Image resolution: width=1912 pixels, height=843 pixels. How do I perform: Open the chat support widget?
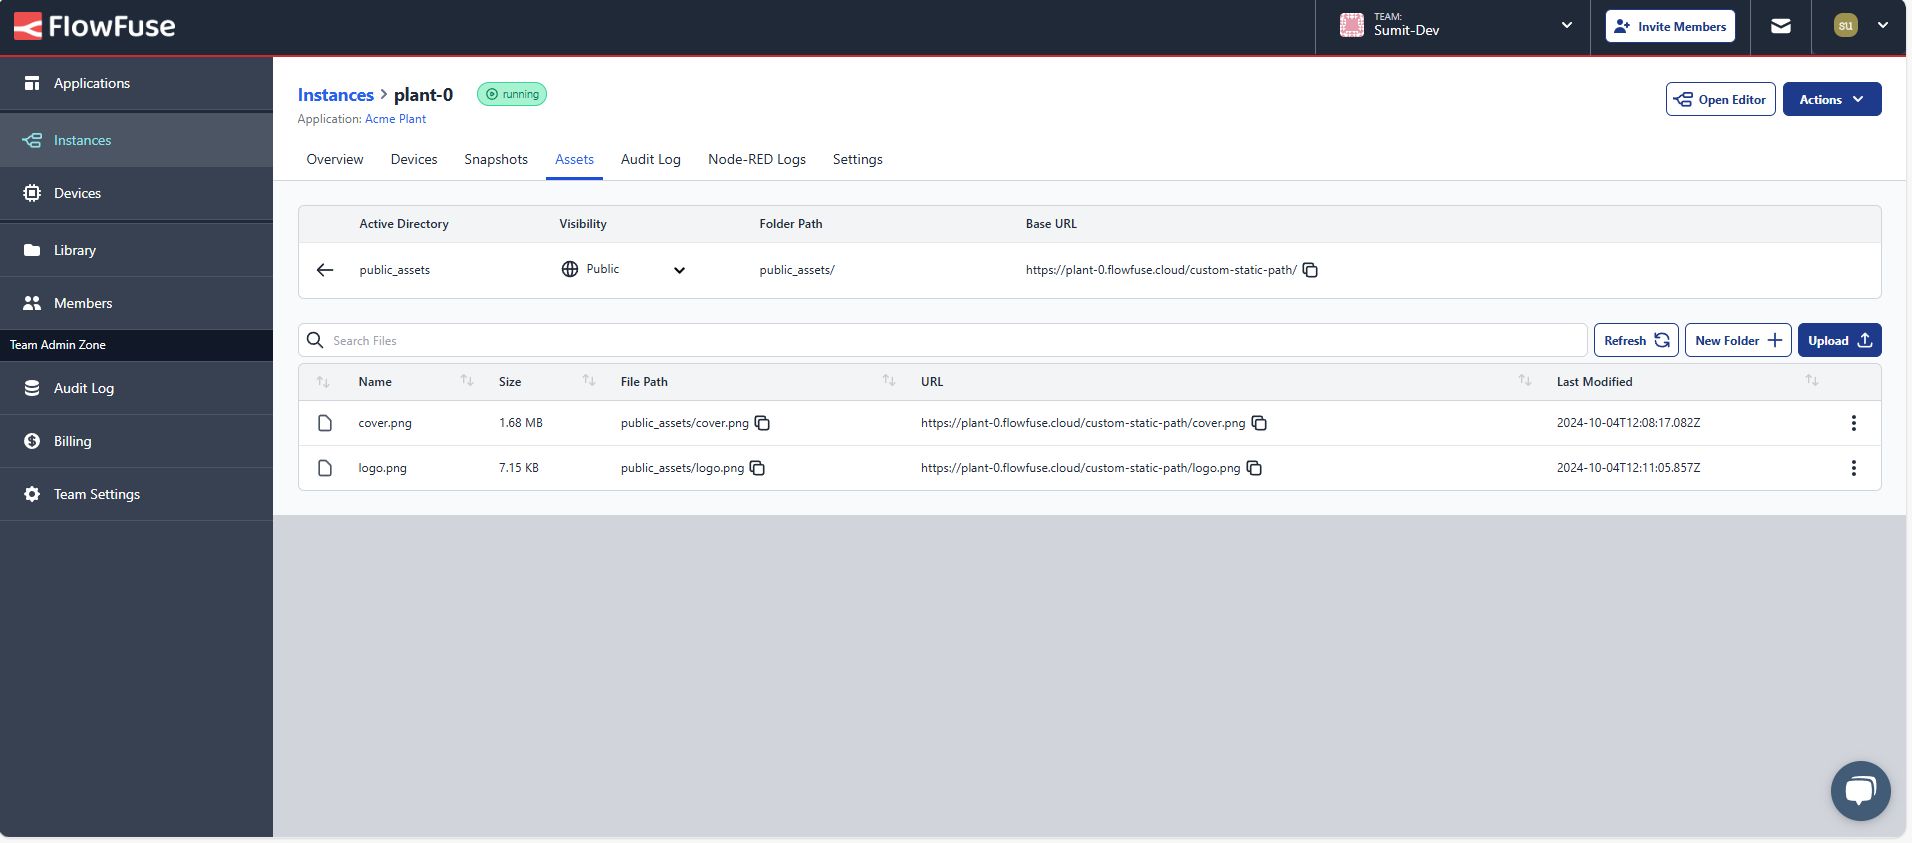coord(1860,791)
